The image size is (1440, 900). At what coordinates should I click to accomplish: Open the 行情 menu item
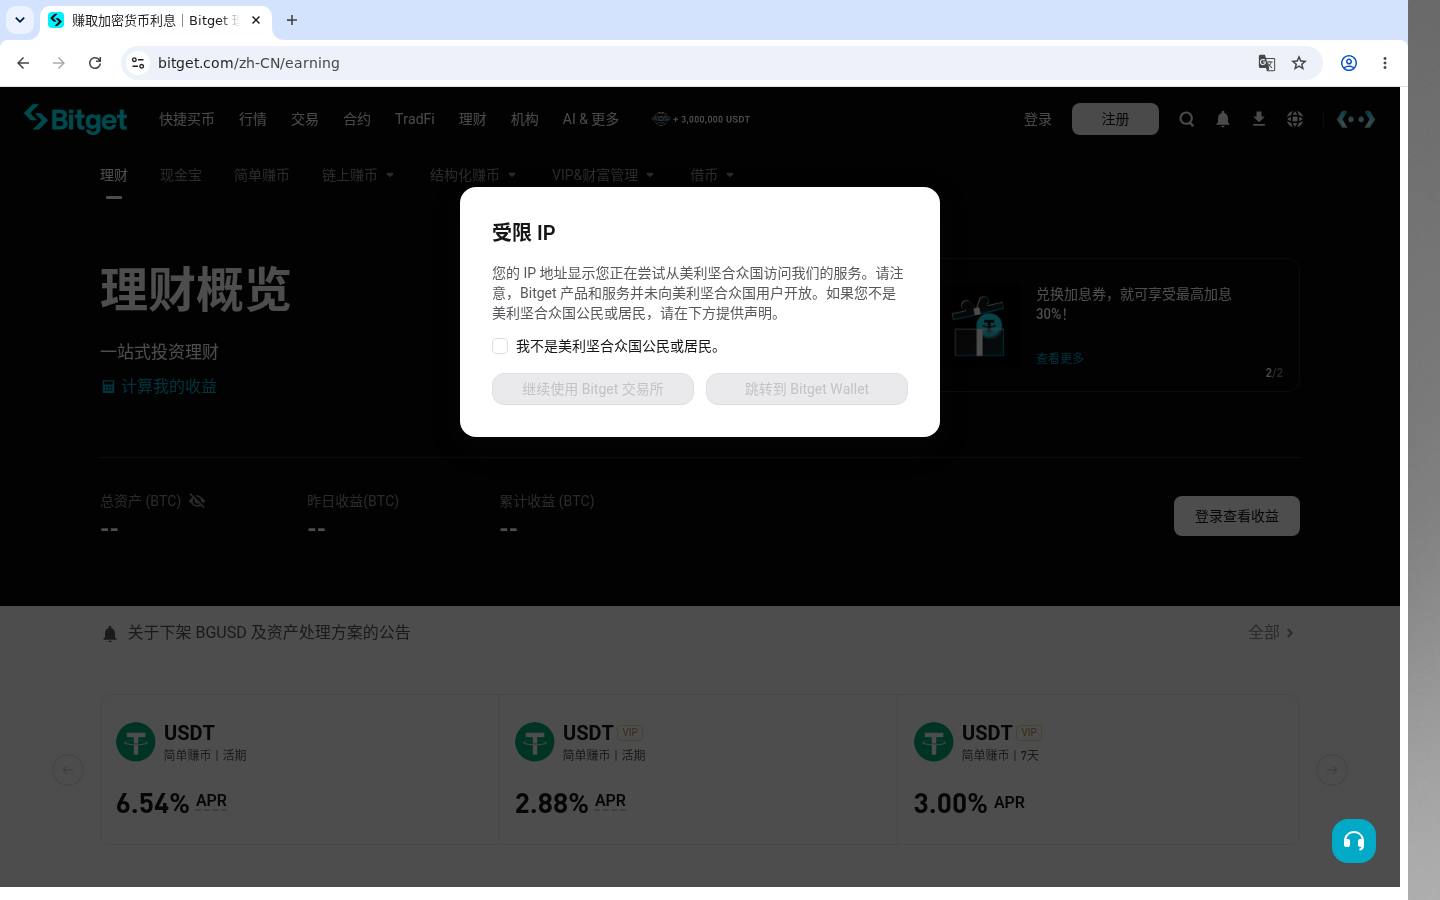(253, 119)
